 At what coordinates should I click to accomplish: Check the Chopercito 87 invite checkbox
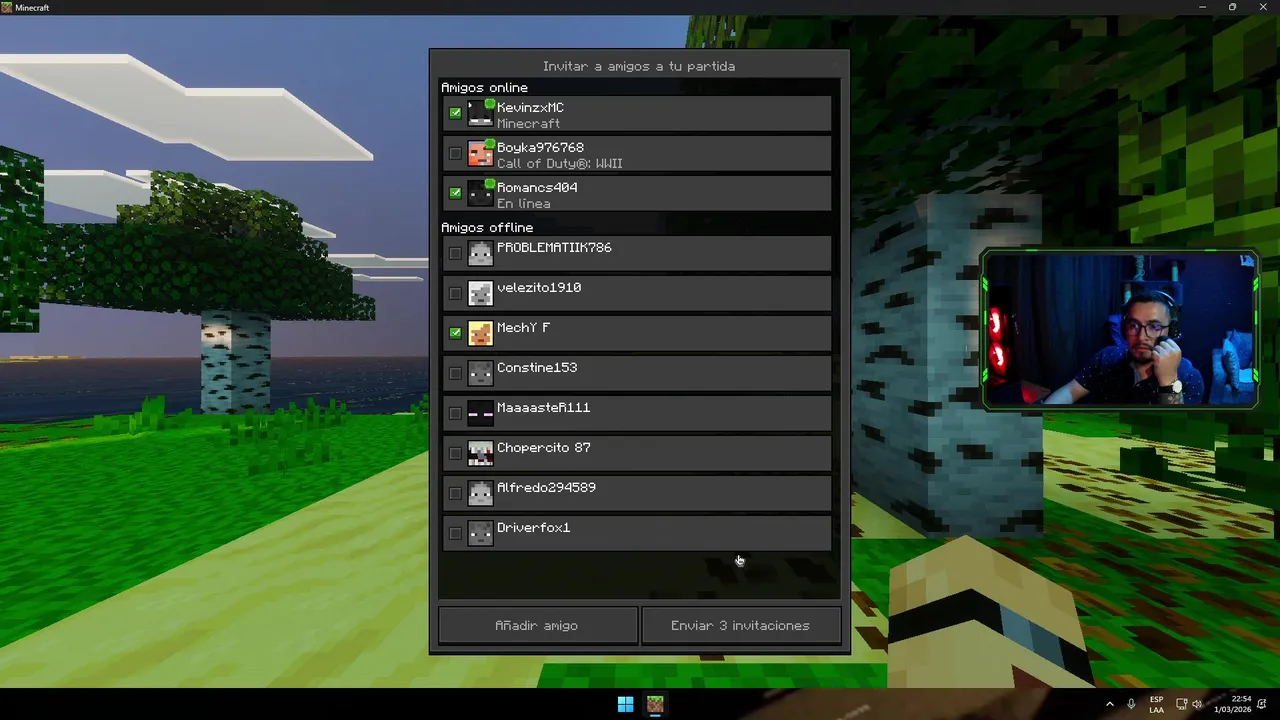click(456, 453)
